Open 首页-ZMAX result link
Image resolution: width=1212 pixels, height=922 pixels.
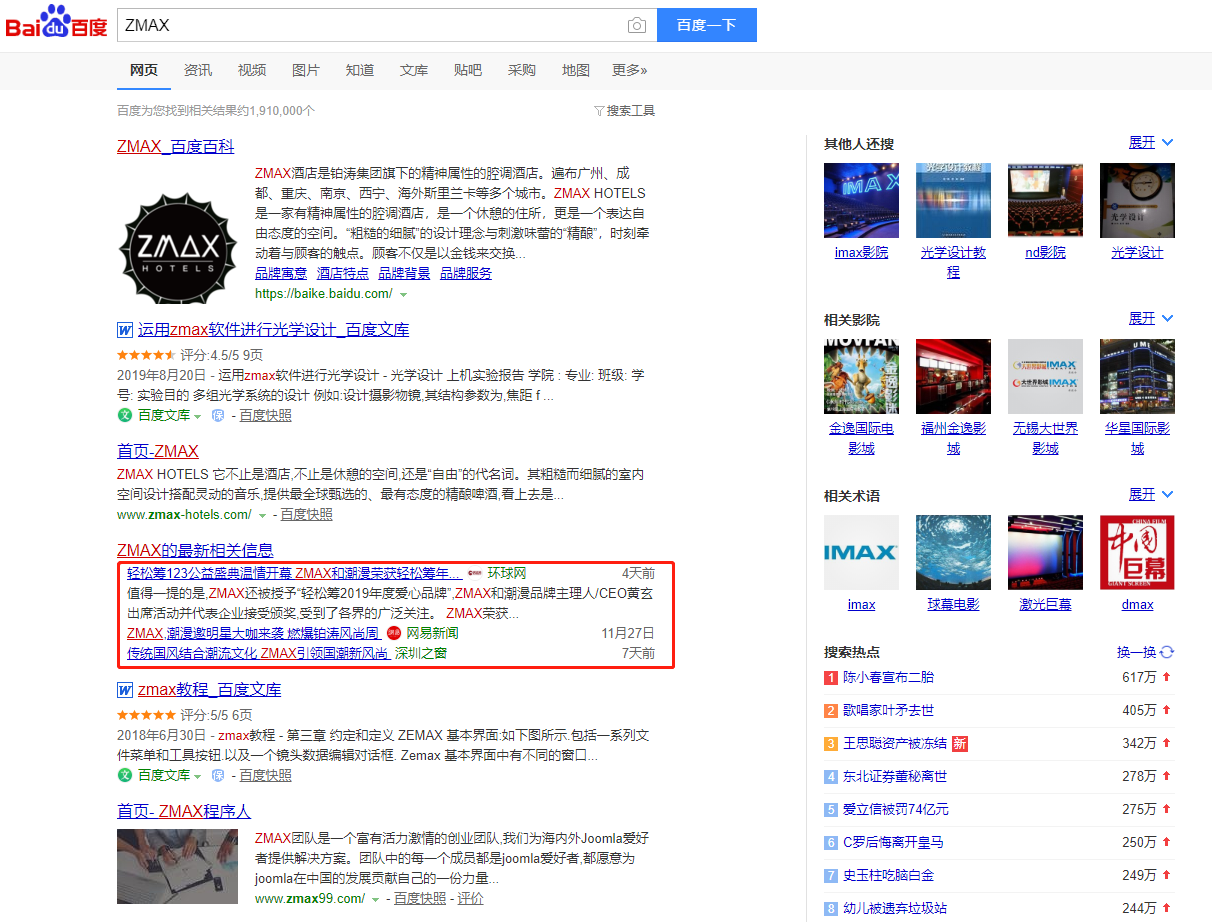point(158,451)
